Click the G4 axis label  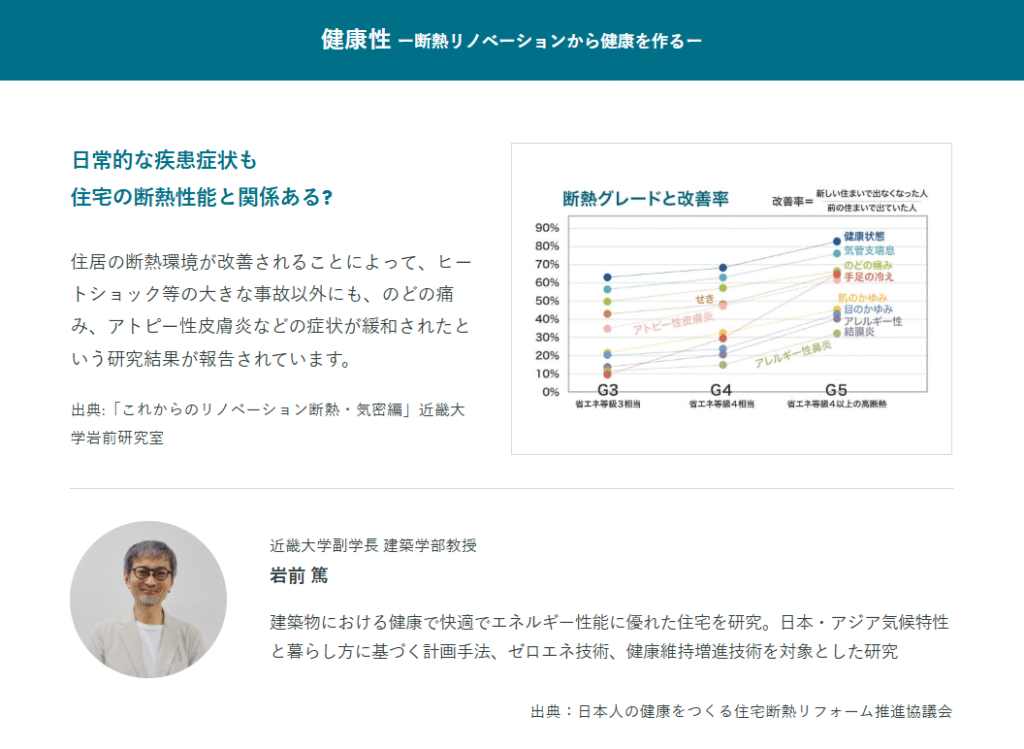tap(722, 390)
